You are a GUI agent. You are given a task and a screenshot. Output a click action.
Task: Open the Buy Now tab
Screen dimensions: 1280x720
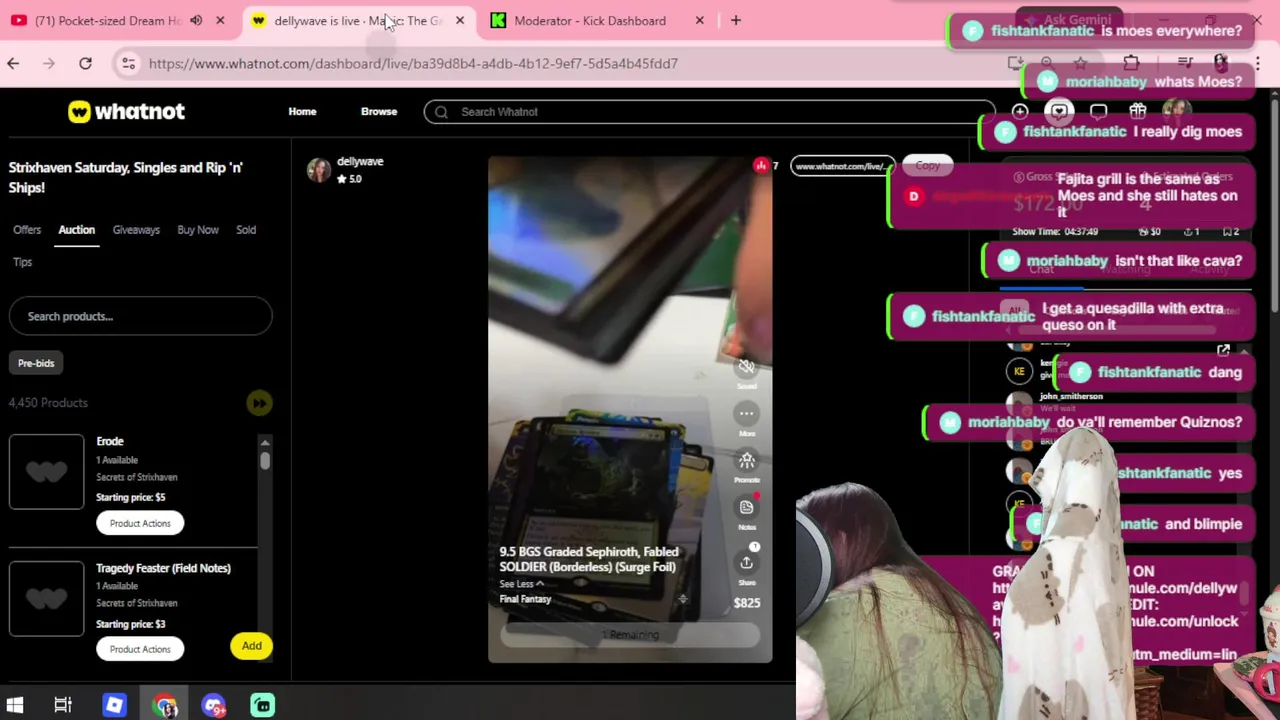[198, 230]
